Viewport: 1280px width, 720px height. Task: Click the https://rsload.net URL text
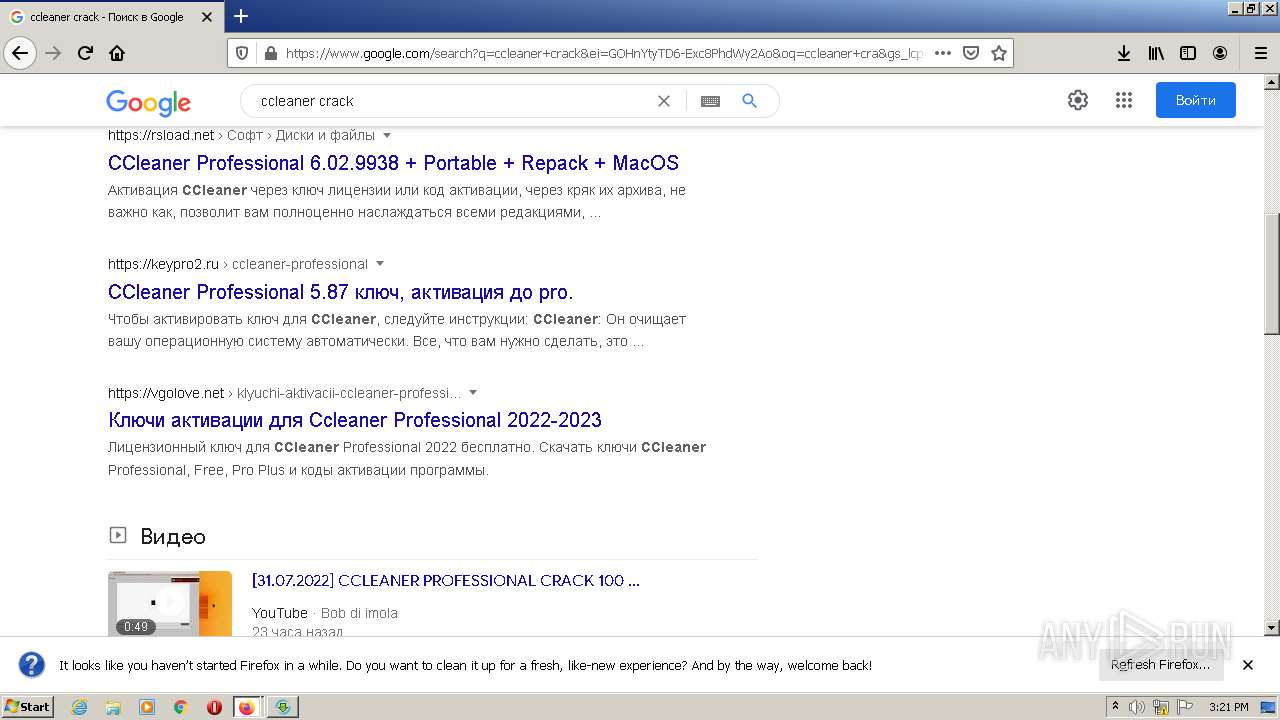click(x=161, y=135)
